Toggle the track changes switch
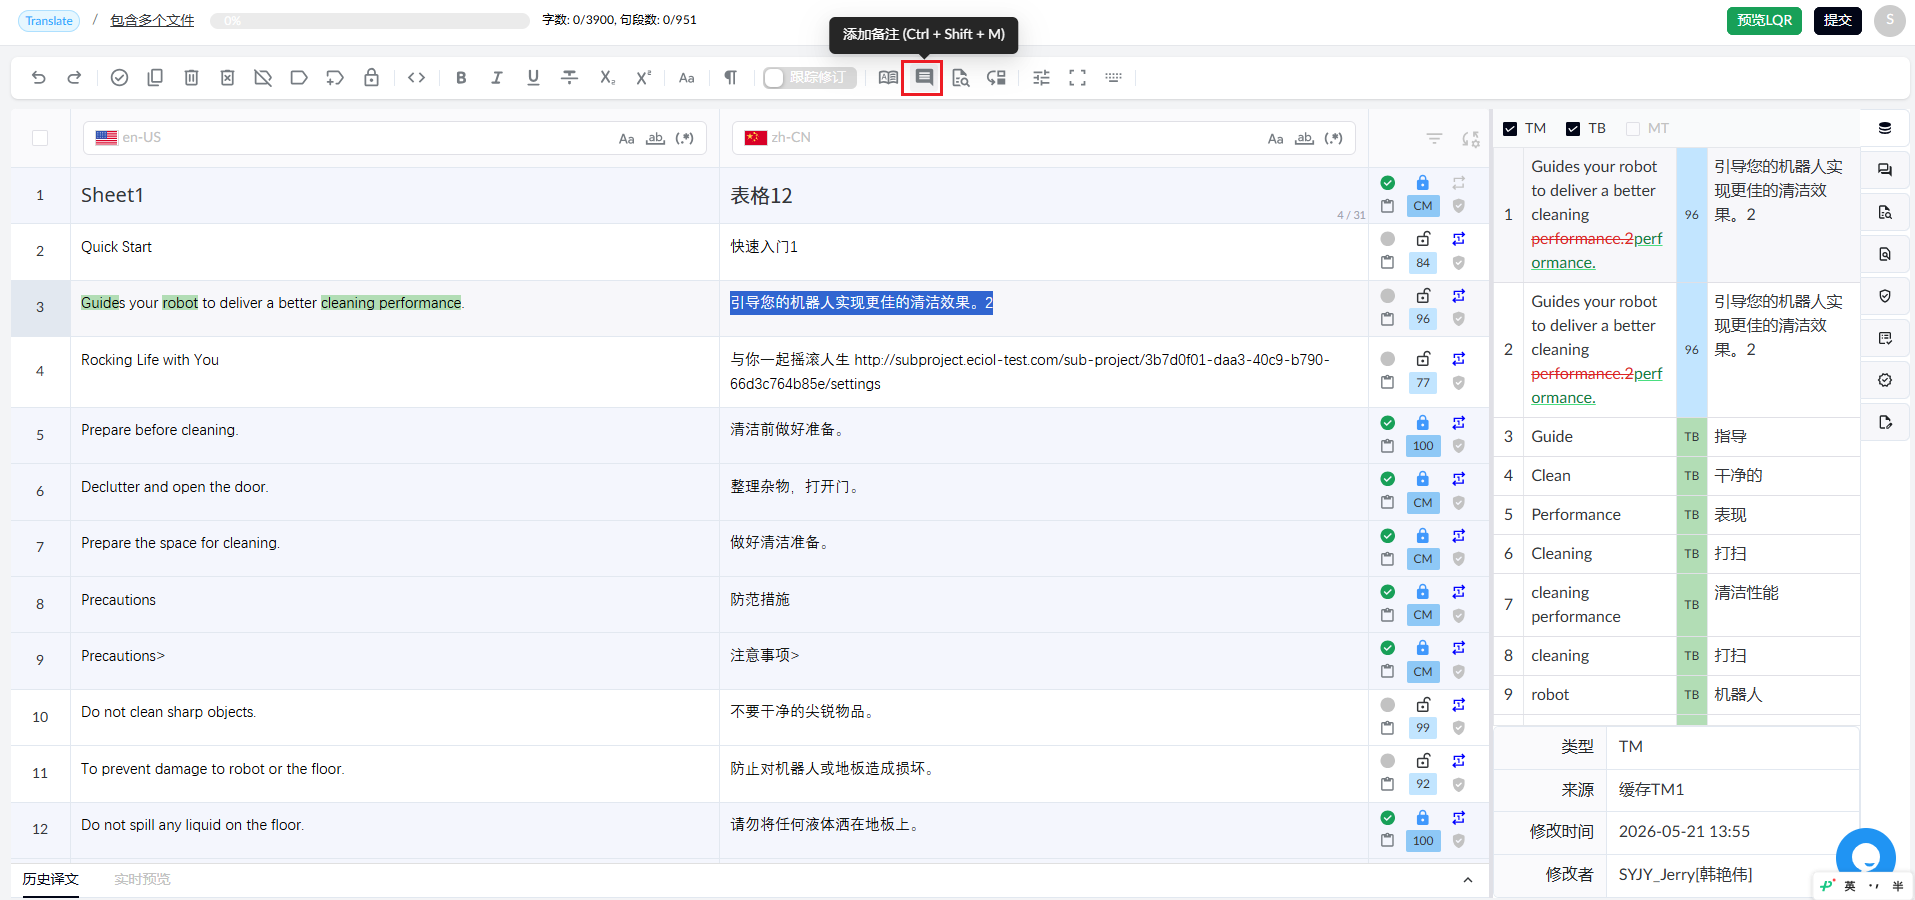 tap(809, 77)
